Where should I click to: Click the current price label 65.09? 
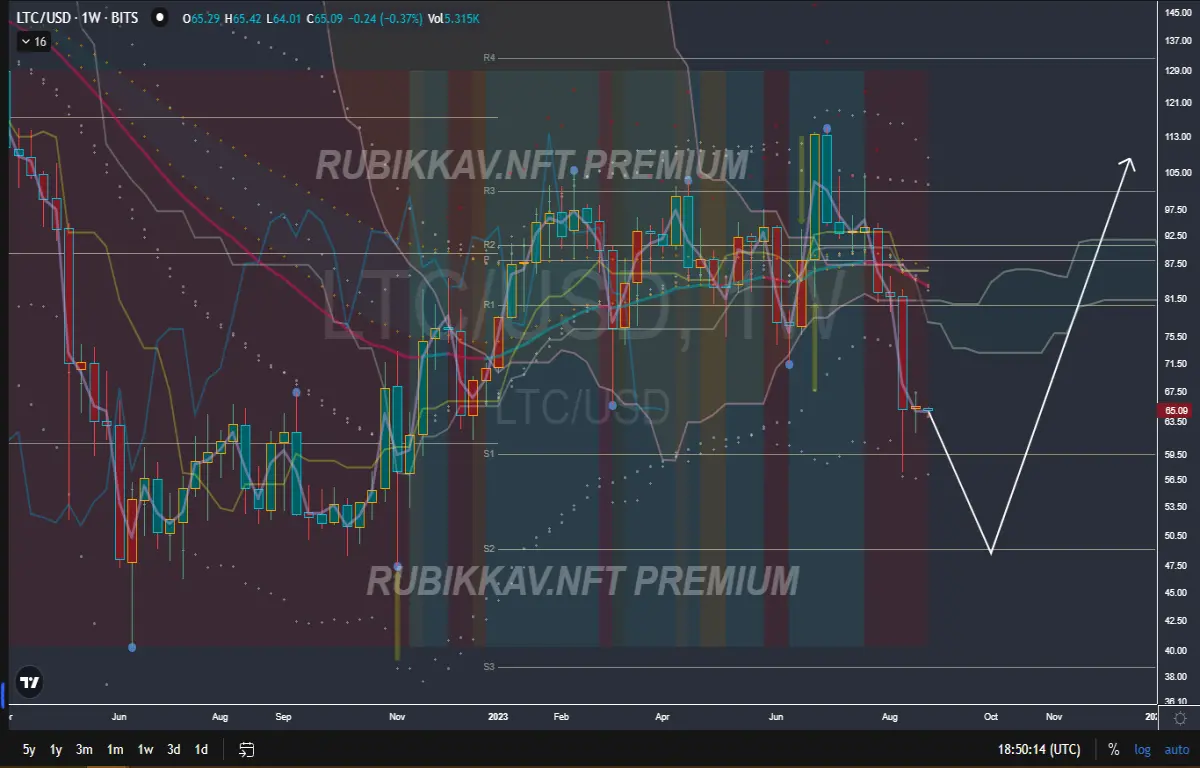pyautogui.click(x=1177, y=410)
